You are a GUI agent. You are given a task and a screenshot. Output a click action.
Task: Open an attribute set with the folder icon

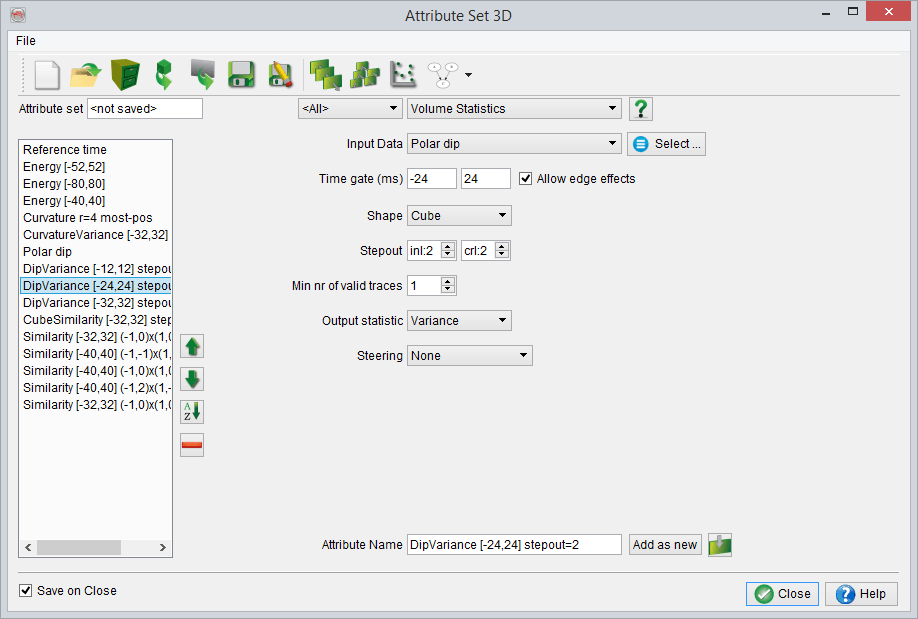[86, 75]
